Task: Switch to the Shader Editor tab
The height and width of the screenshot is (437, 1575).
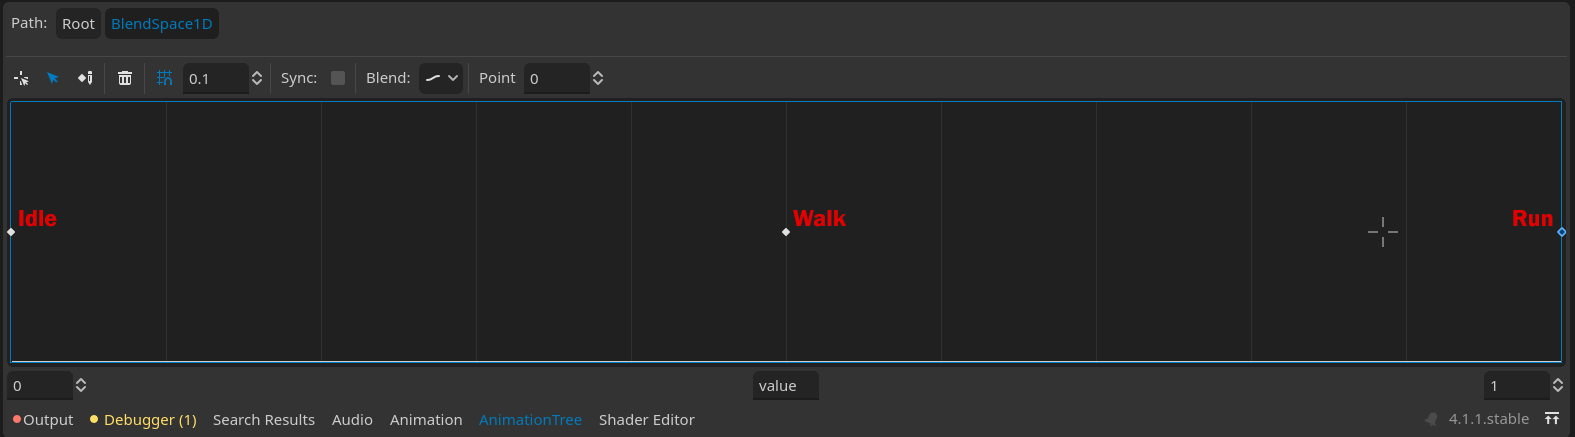Action: [646, 420]
